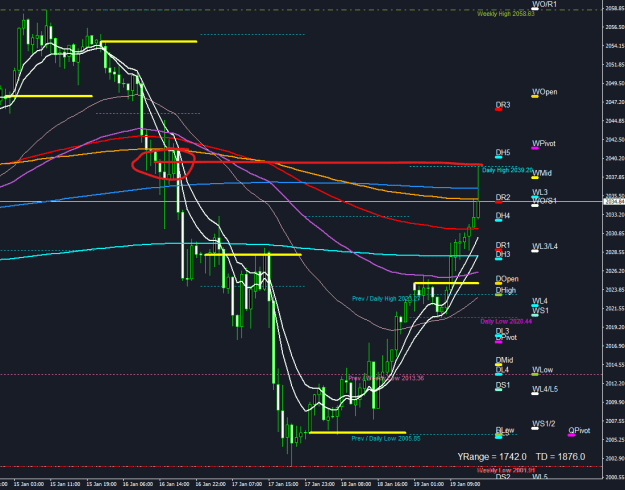Click the 17 Jan 23:00 time label

click(x=320, y=484)
